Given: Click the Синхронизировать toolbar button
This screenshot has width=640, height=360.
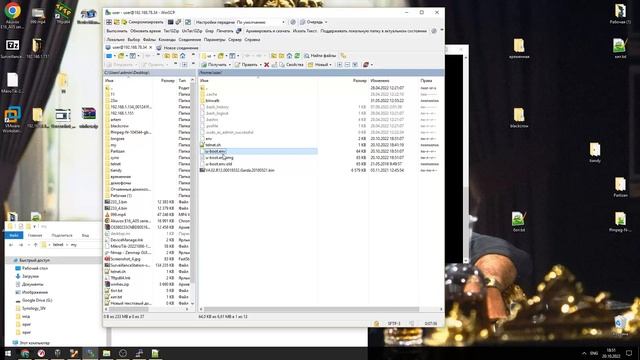Looking at the screenshot, I should pyautogui.click(x=142, y=22).
